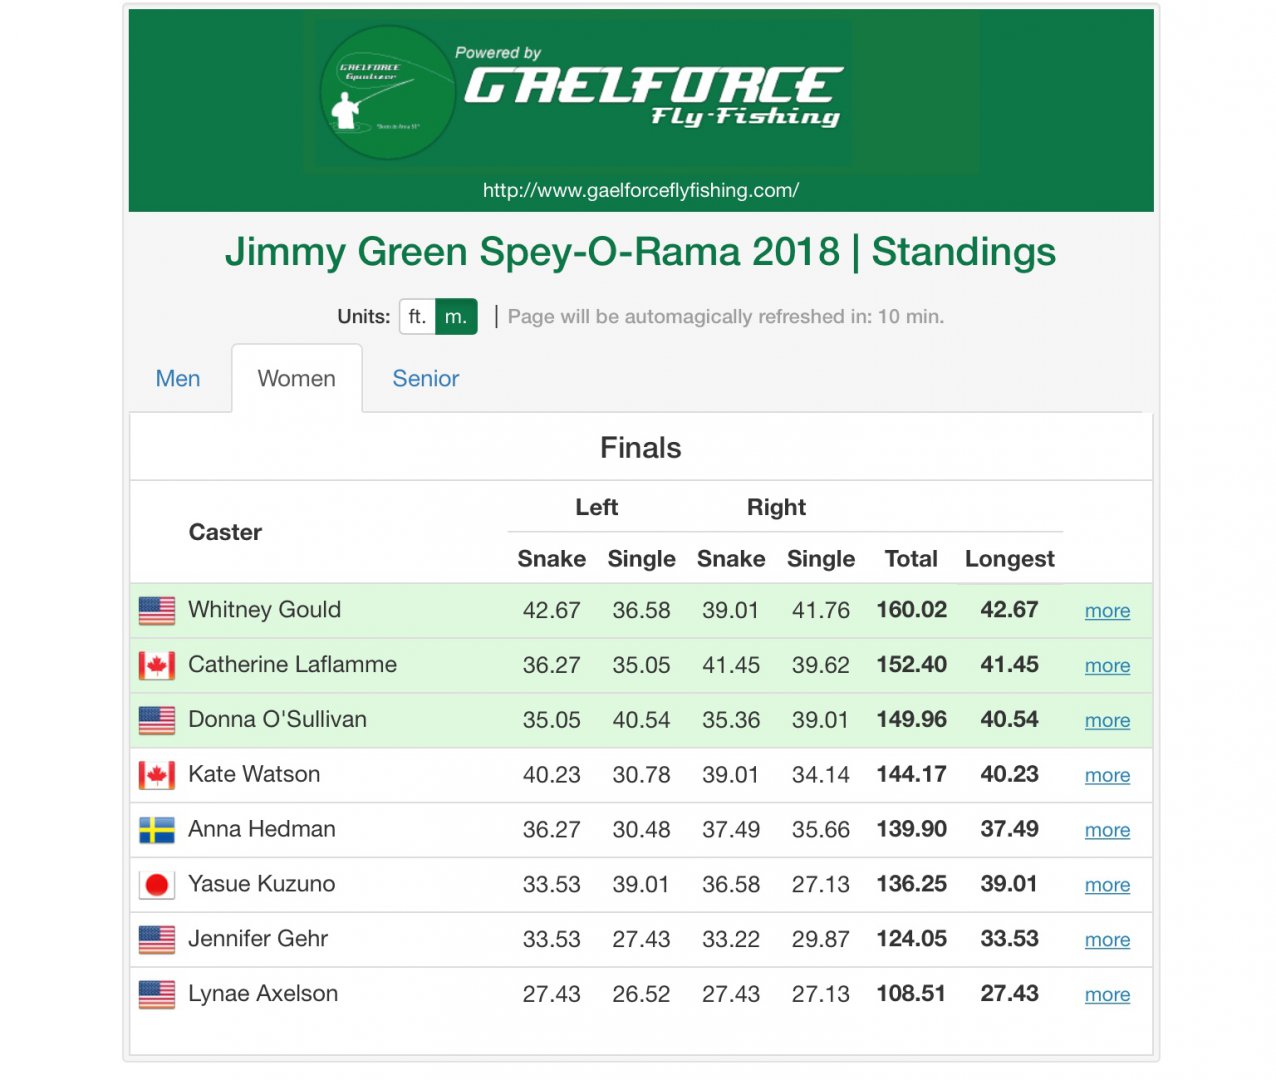Click the Gaelforce Equalizer circular logo
This screenshot has height=1080, width=1276.
point(387,93)
